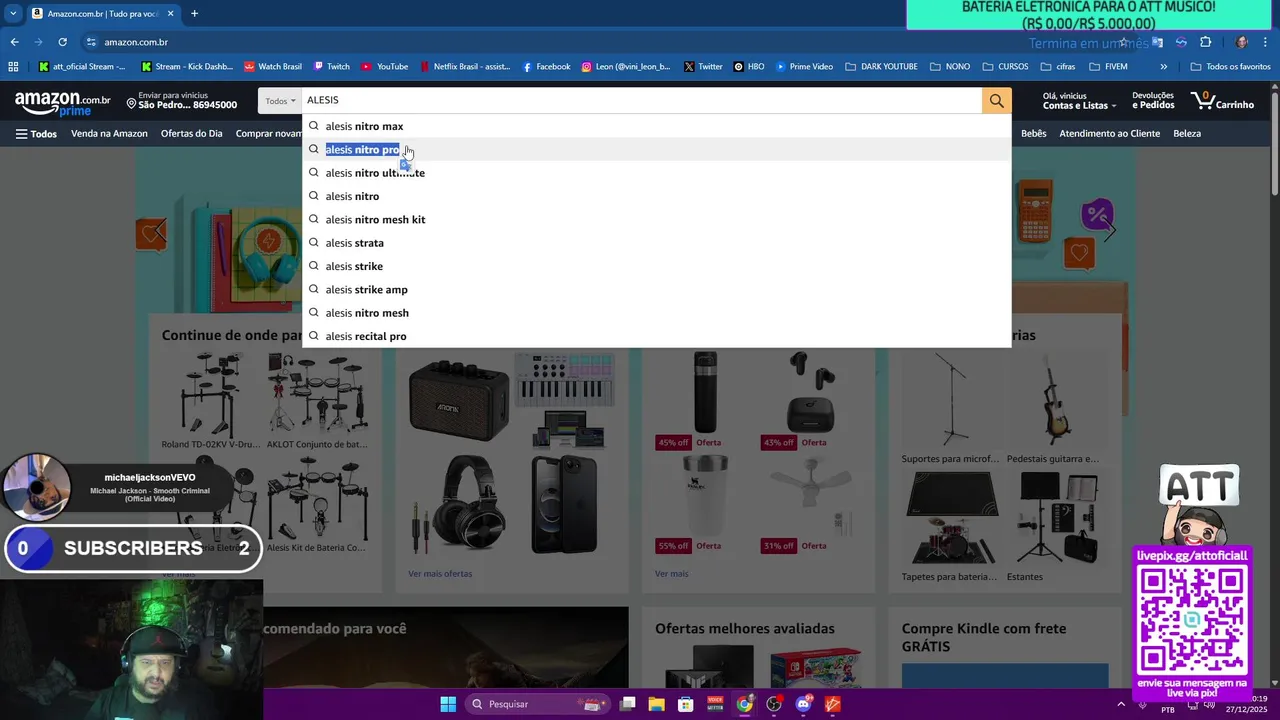Reload the page with refresh icon
The height and width of the screenshot is (720, 1280).
63,42
